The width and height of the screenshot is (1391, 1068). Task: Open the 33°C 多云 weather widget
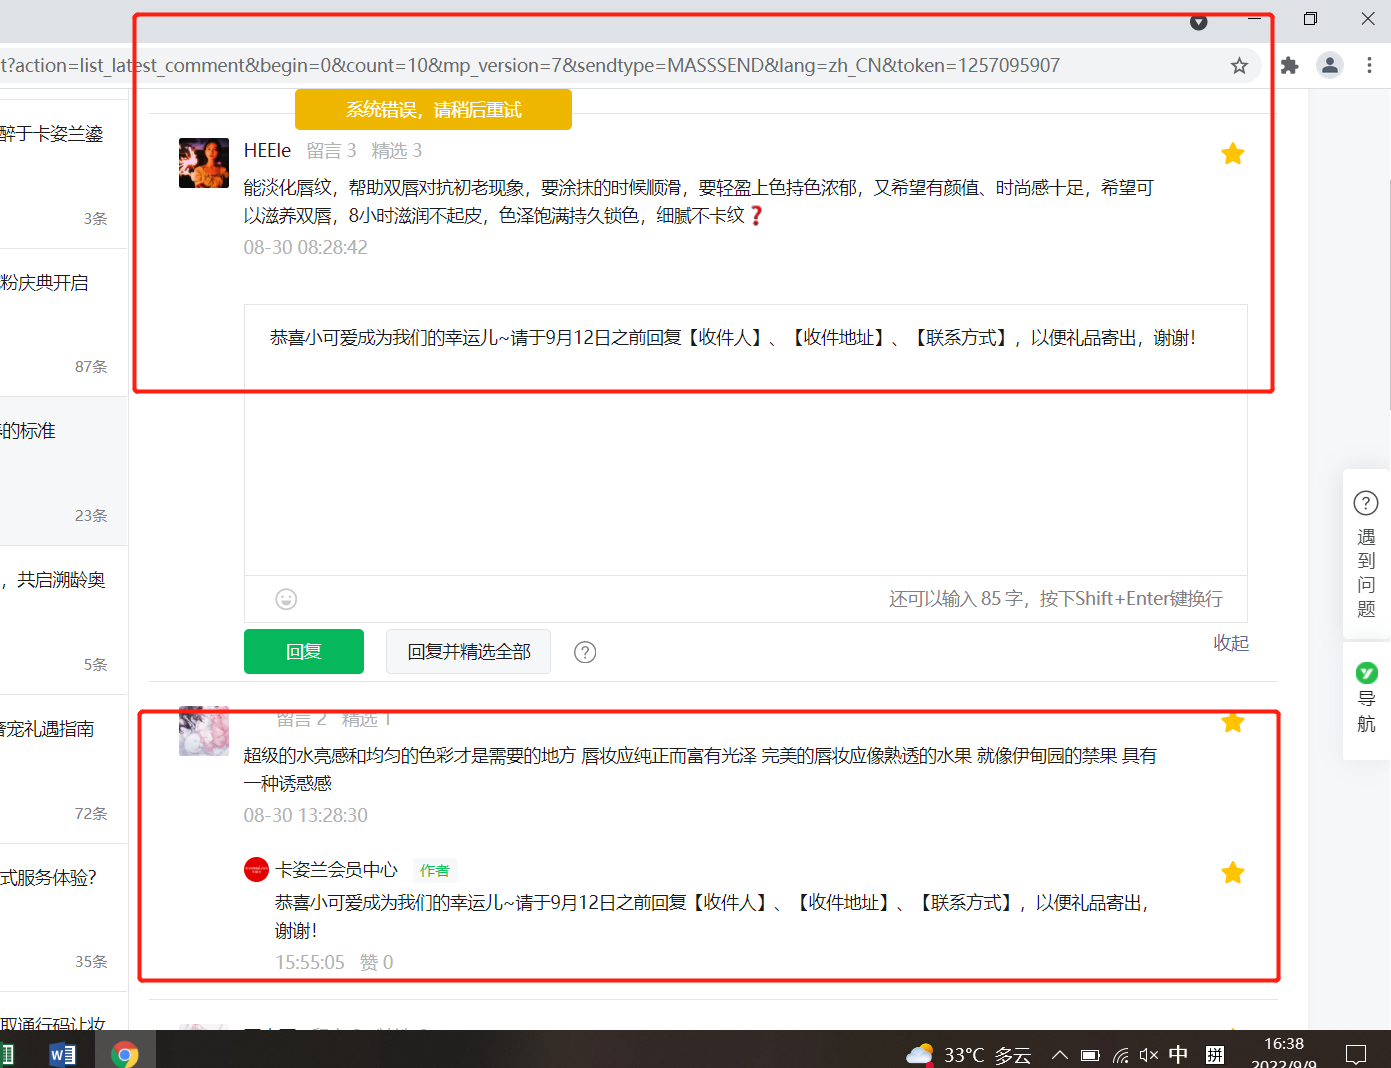pos(969,1055)
